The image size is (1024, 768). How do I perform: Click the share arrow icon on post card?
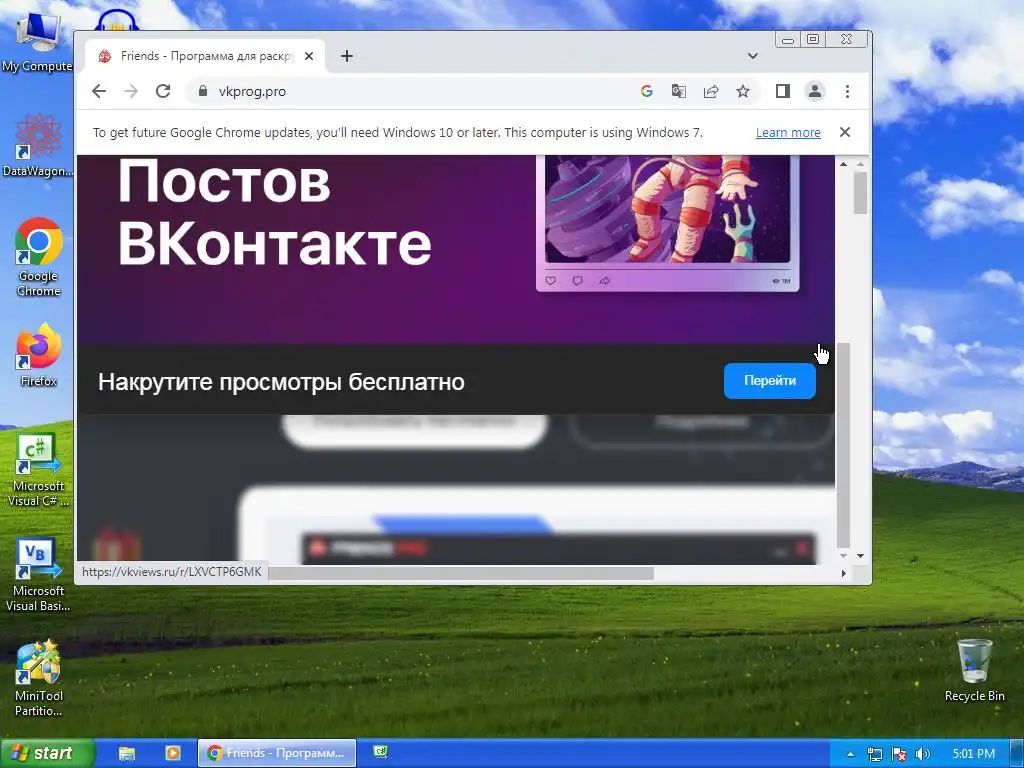605,281
